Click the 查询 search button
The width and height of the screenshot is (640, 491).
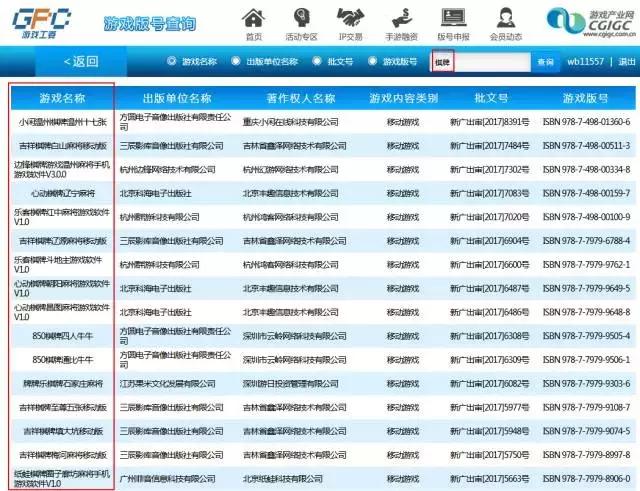click(x=545, y=62)
